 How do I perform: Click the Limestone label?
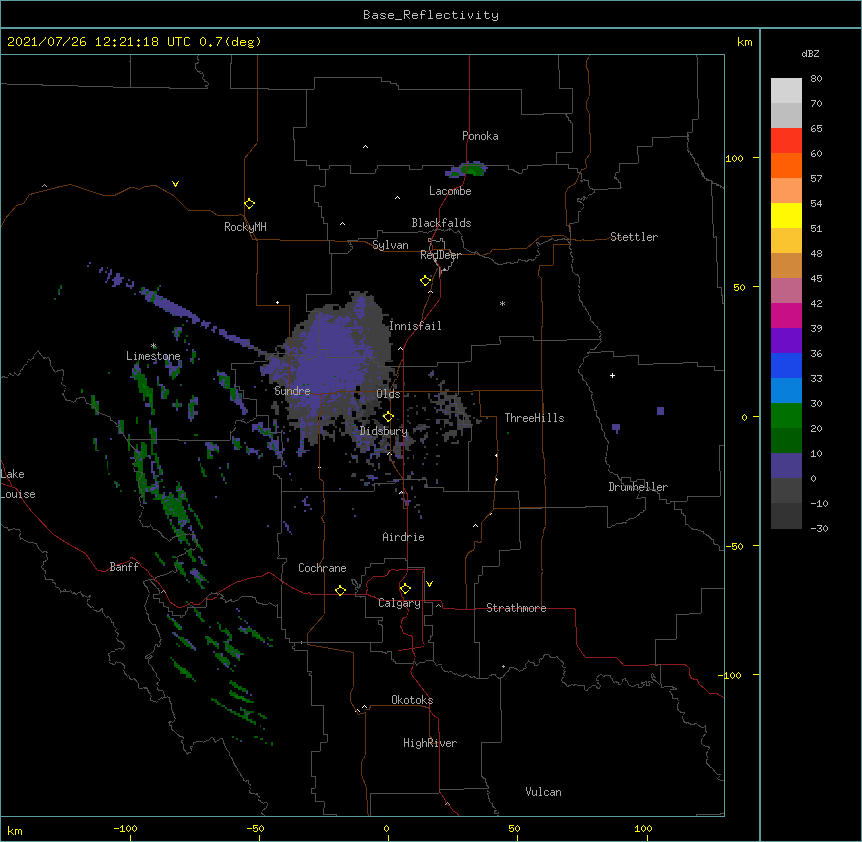(153, 356)
